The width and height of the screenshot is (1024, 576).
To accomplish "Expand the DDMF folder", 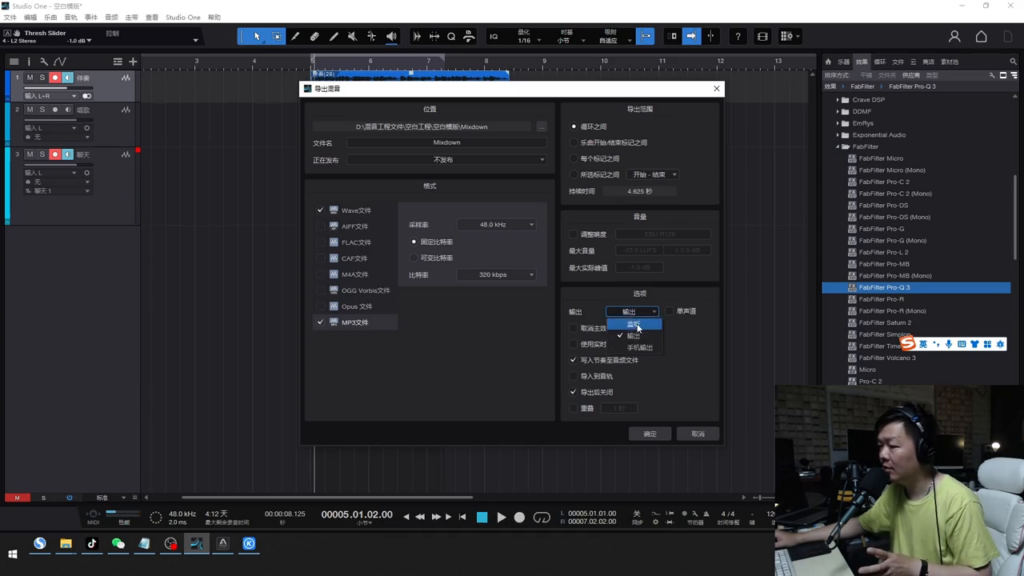I will 838,112.
